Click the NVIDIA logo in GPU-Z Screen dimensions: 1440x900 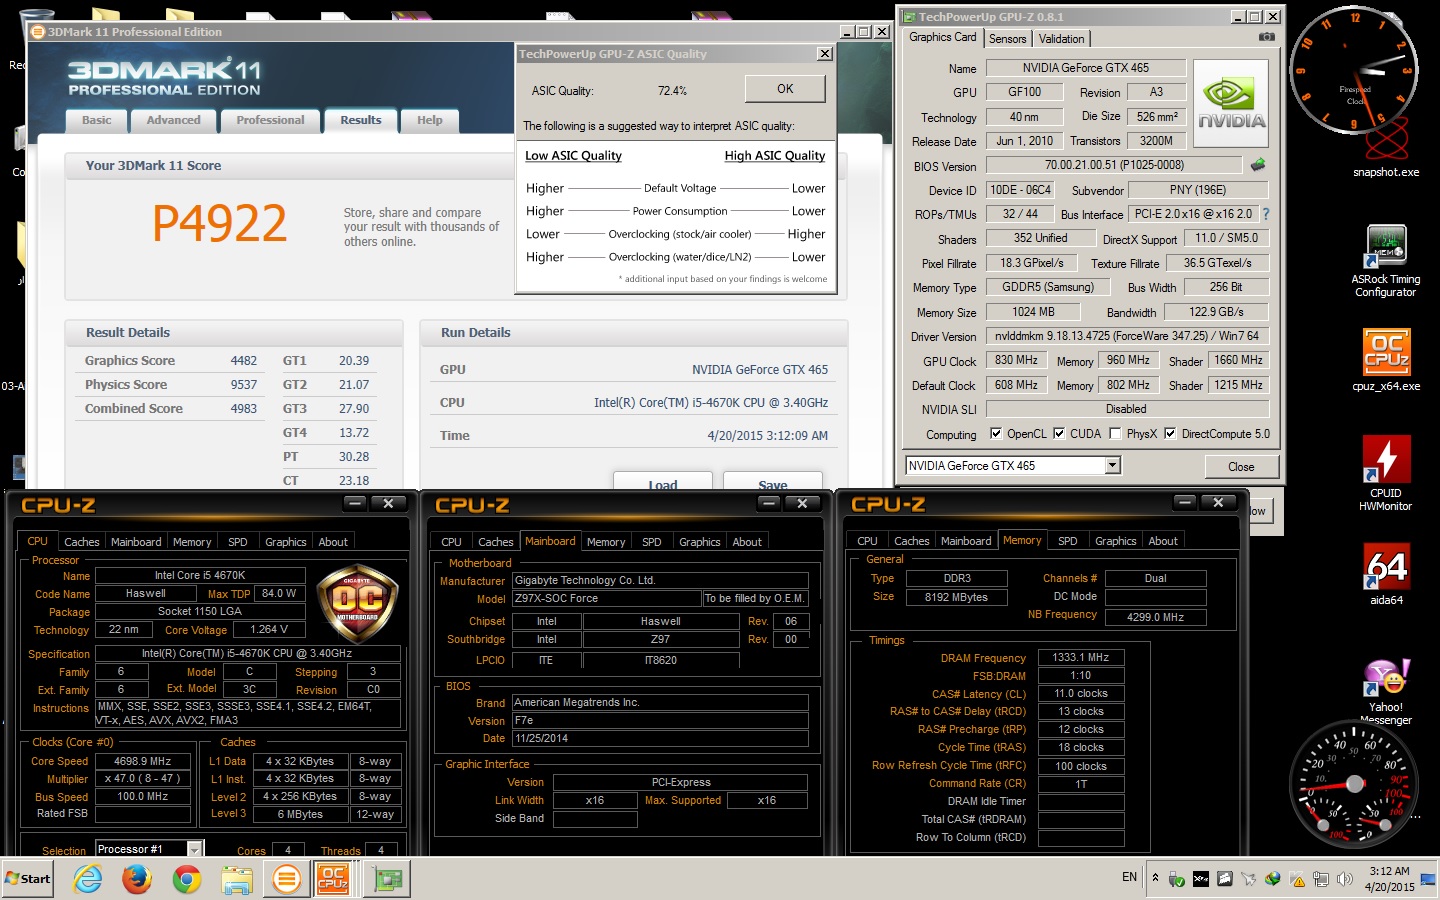click(x=1230, y=104)
